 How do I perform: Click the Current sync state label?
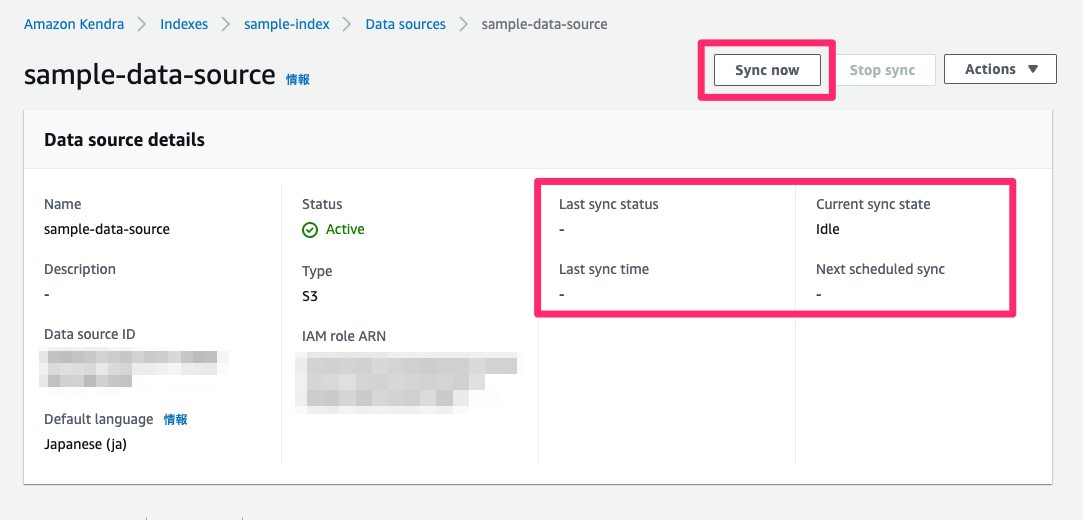click(x=873, y=204)
